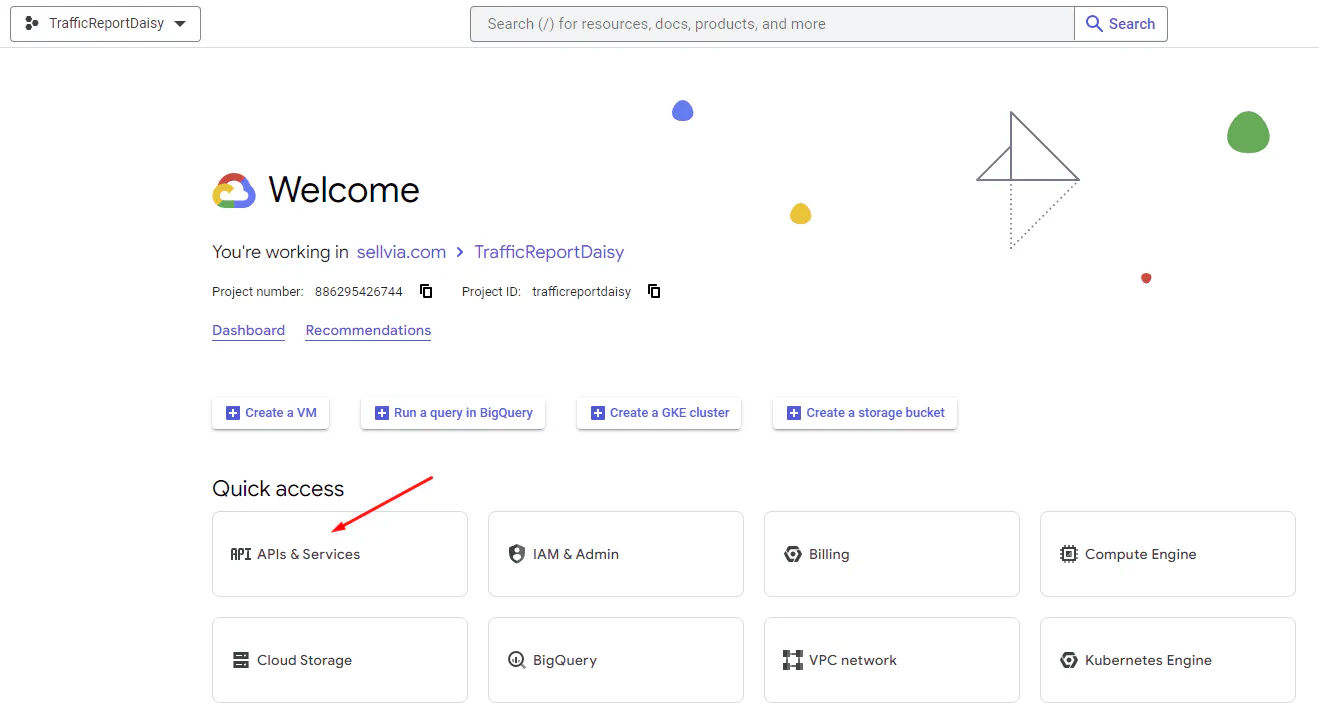Click the Kubernetes Engine icon
Screen dimensions: 1319x719
1069,660
